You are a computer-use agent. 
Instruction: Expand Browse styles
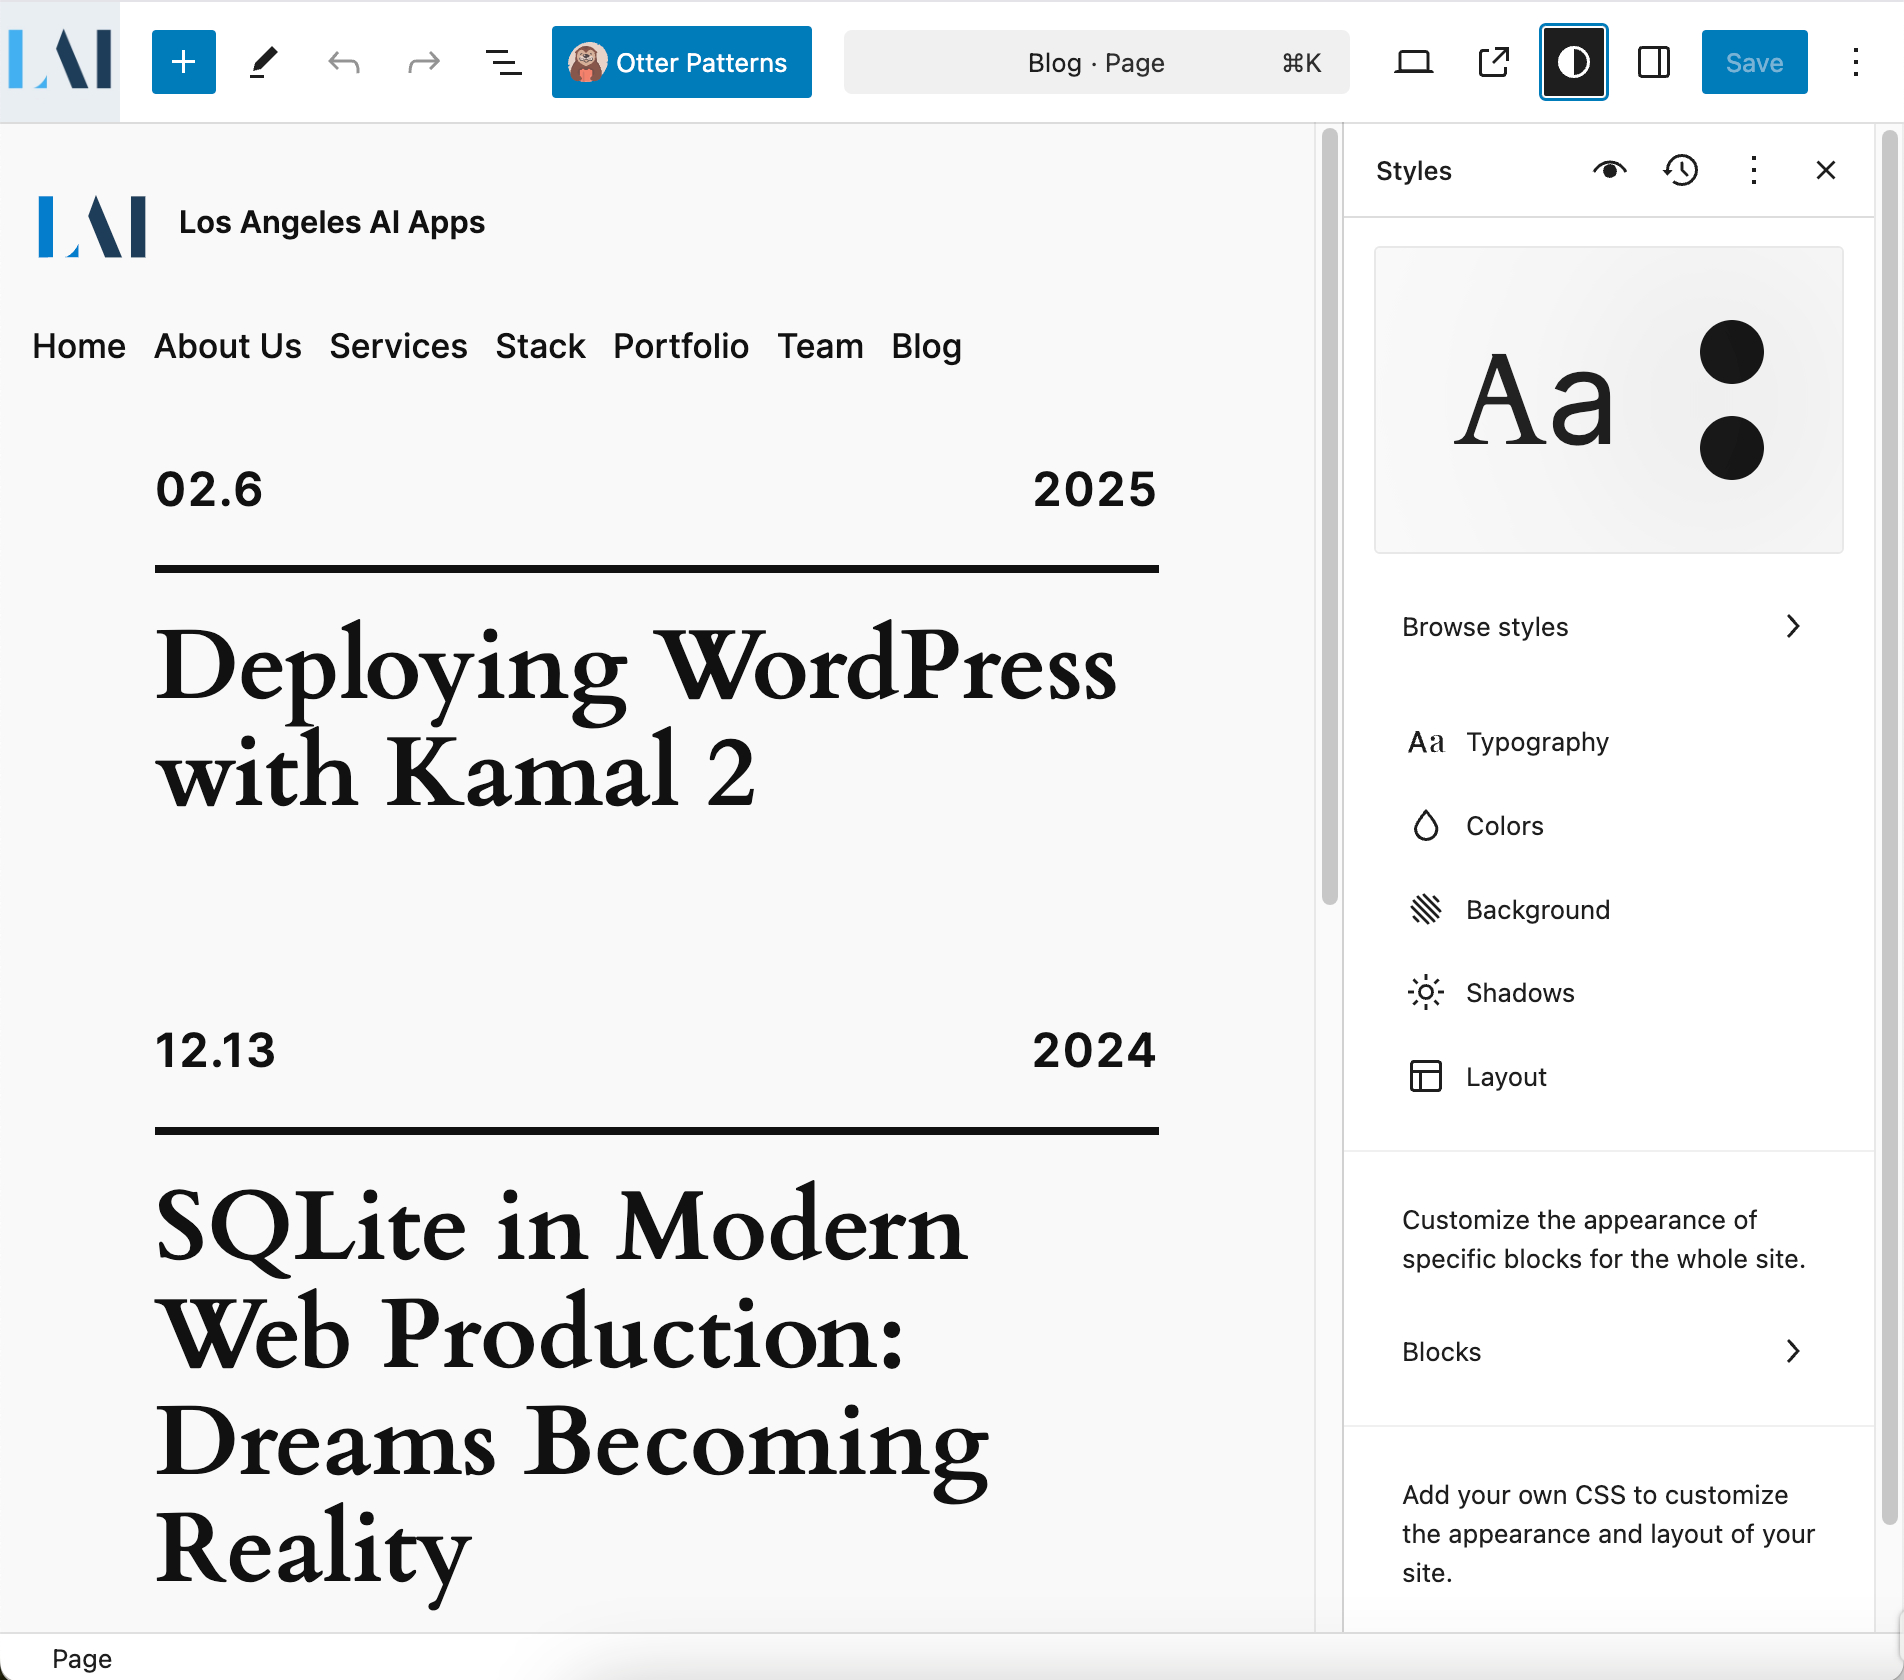1600,627
